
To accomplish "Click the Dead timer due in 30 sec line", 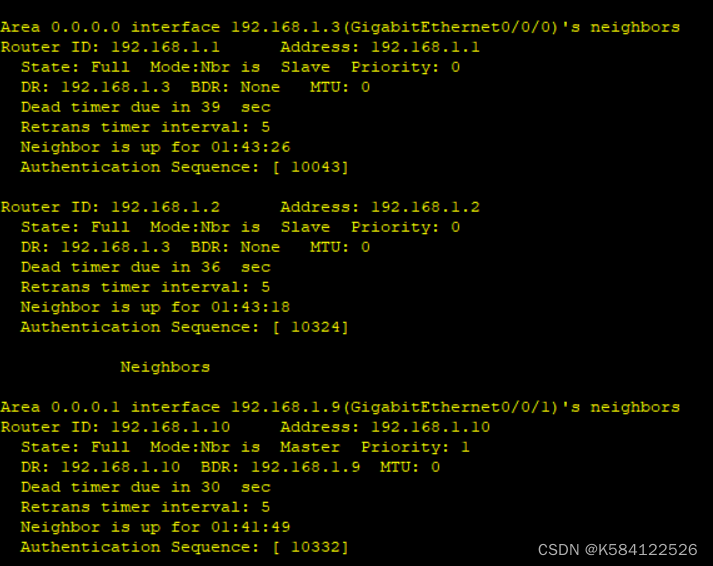I will pos(146,487).
